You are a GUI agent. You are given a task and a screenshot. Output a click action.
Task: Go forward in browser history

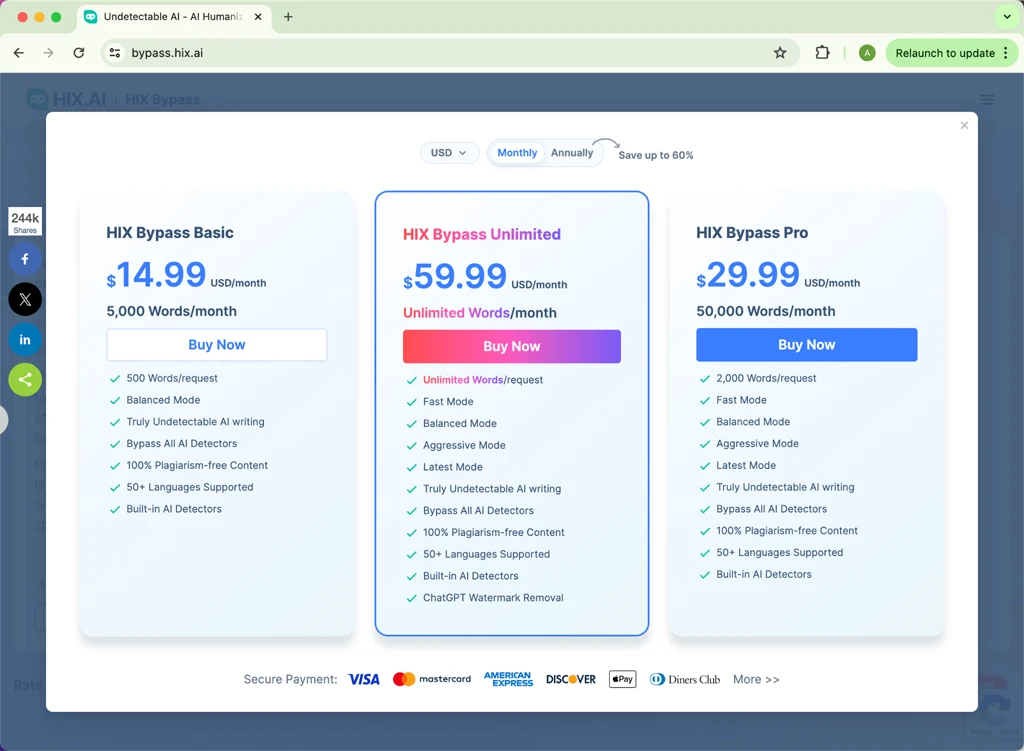click(x=48, y=53)
